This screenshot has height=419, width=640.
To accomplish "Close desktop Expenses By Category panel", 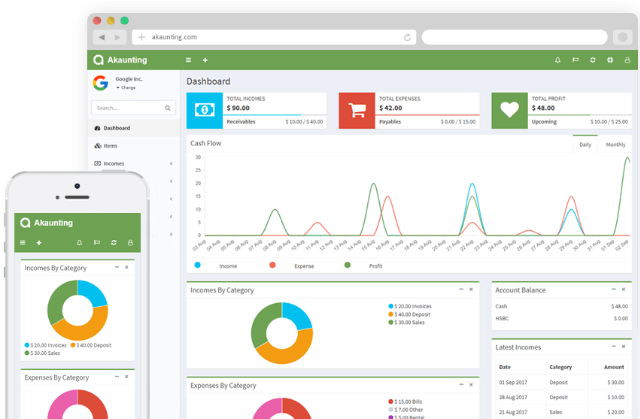I will coord(471,385).
